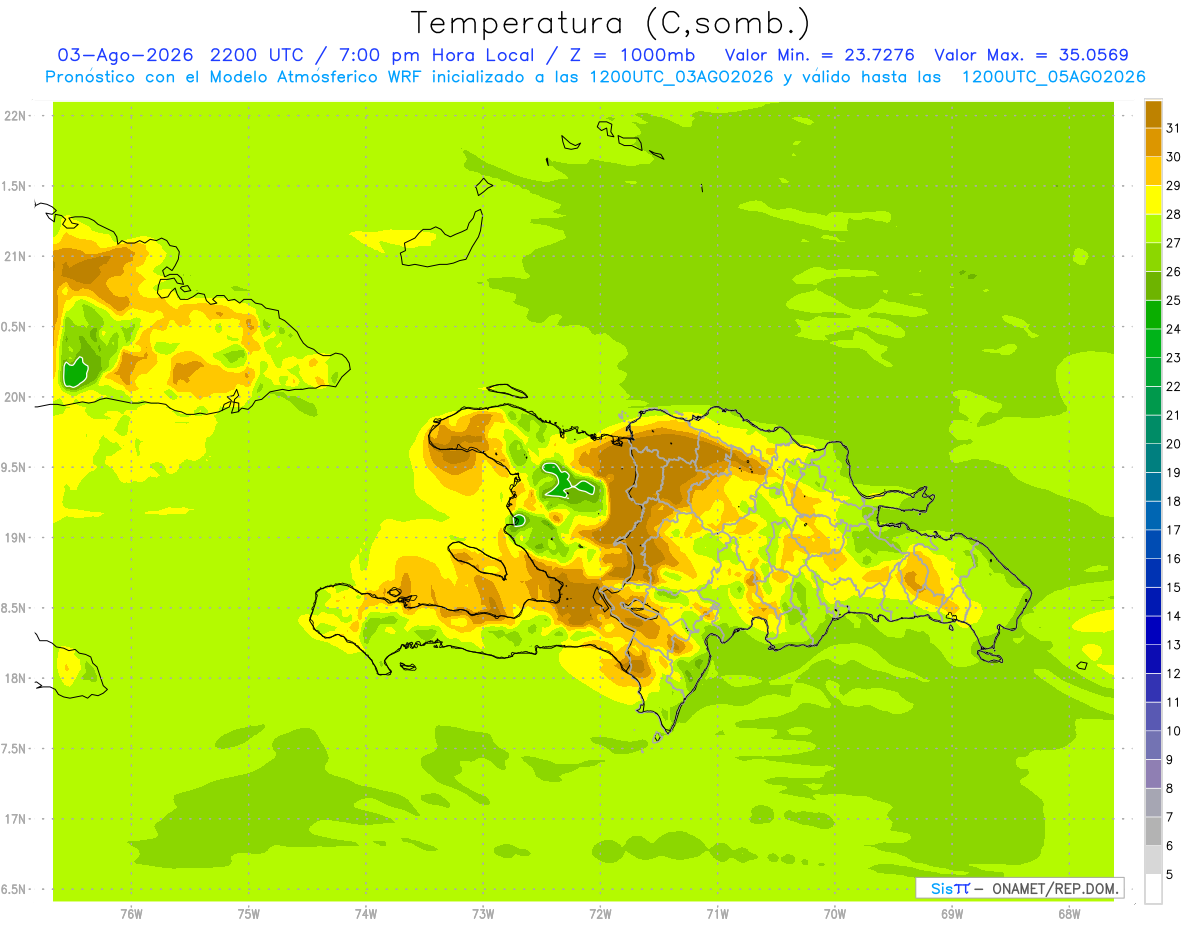Click the lime swatch between 27 and 28
The height and width of the screenshot is (927, 1200).
click(x=1153, y=228)
